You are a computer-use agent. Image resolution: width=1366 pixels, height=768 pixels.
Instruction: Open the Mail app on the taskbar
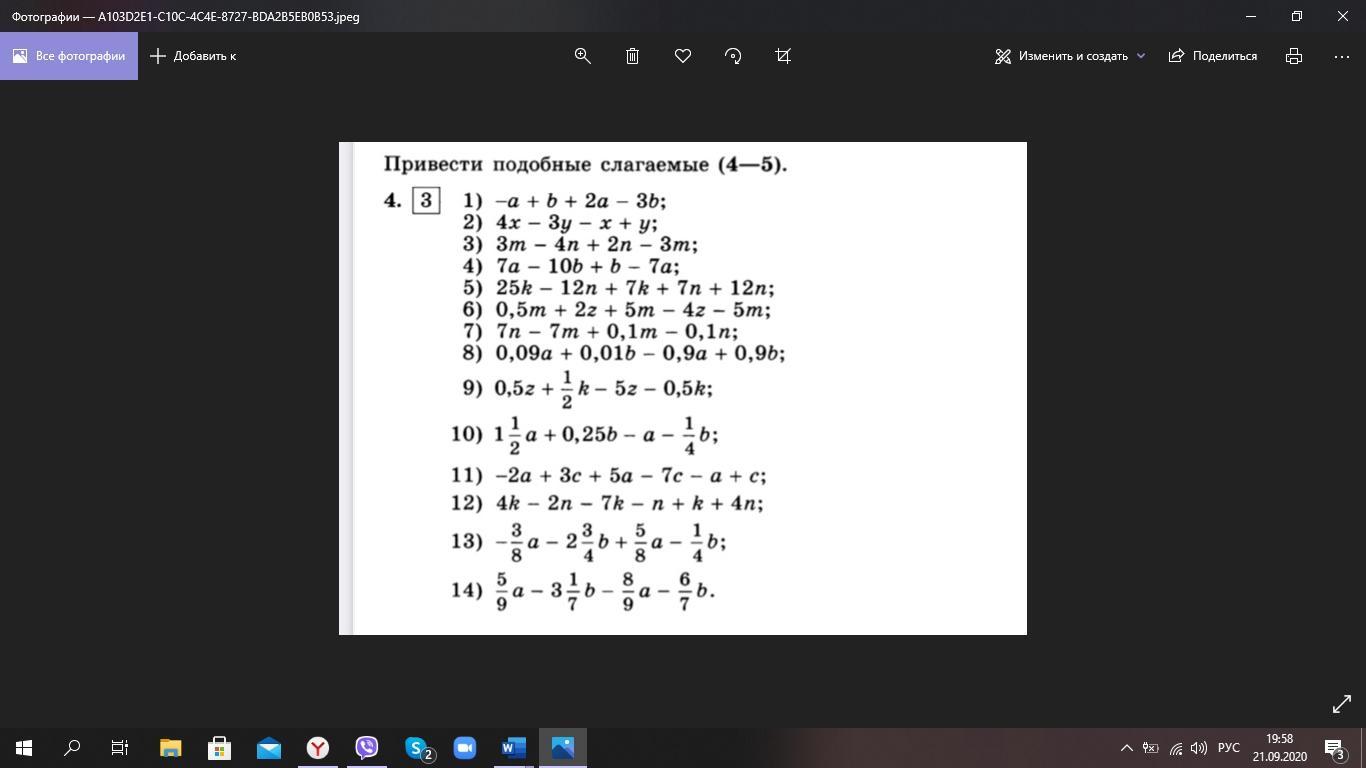coord(269,748)
